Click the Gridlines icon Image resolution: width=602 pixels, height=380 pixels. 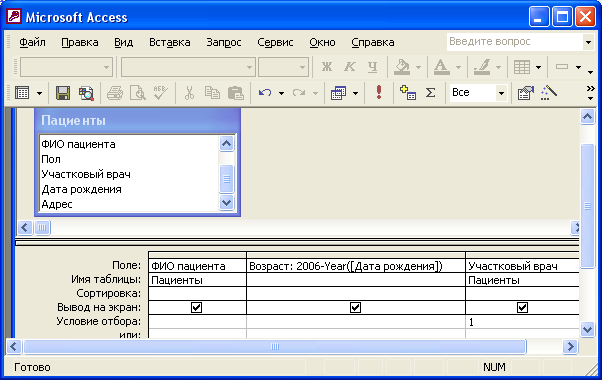(x=522, y=67)
